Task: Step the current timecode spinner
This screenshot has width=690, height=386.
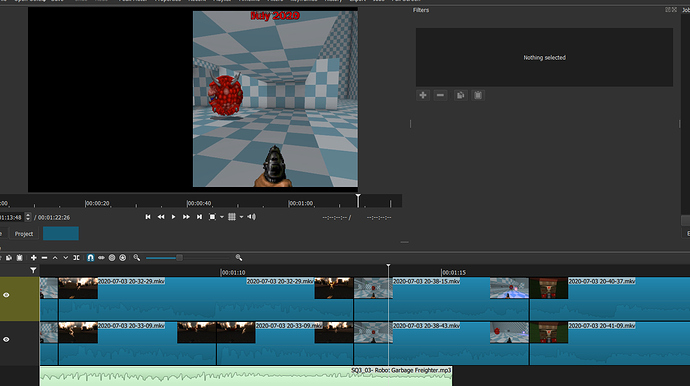Action: [x=28, y=217]
